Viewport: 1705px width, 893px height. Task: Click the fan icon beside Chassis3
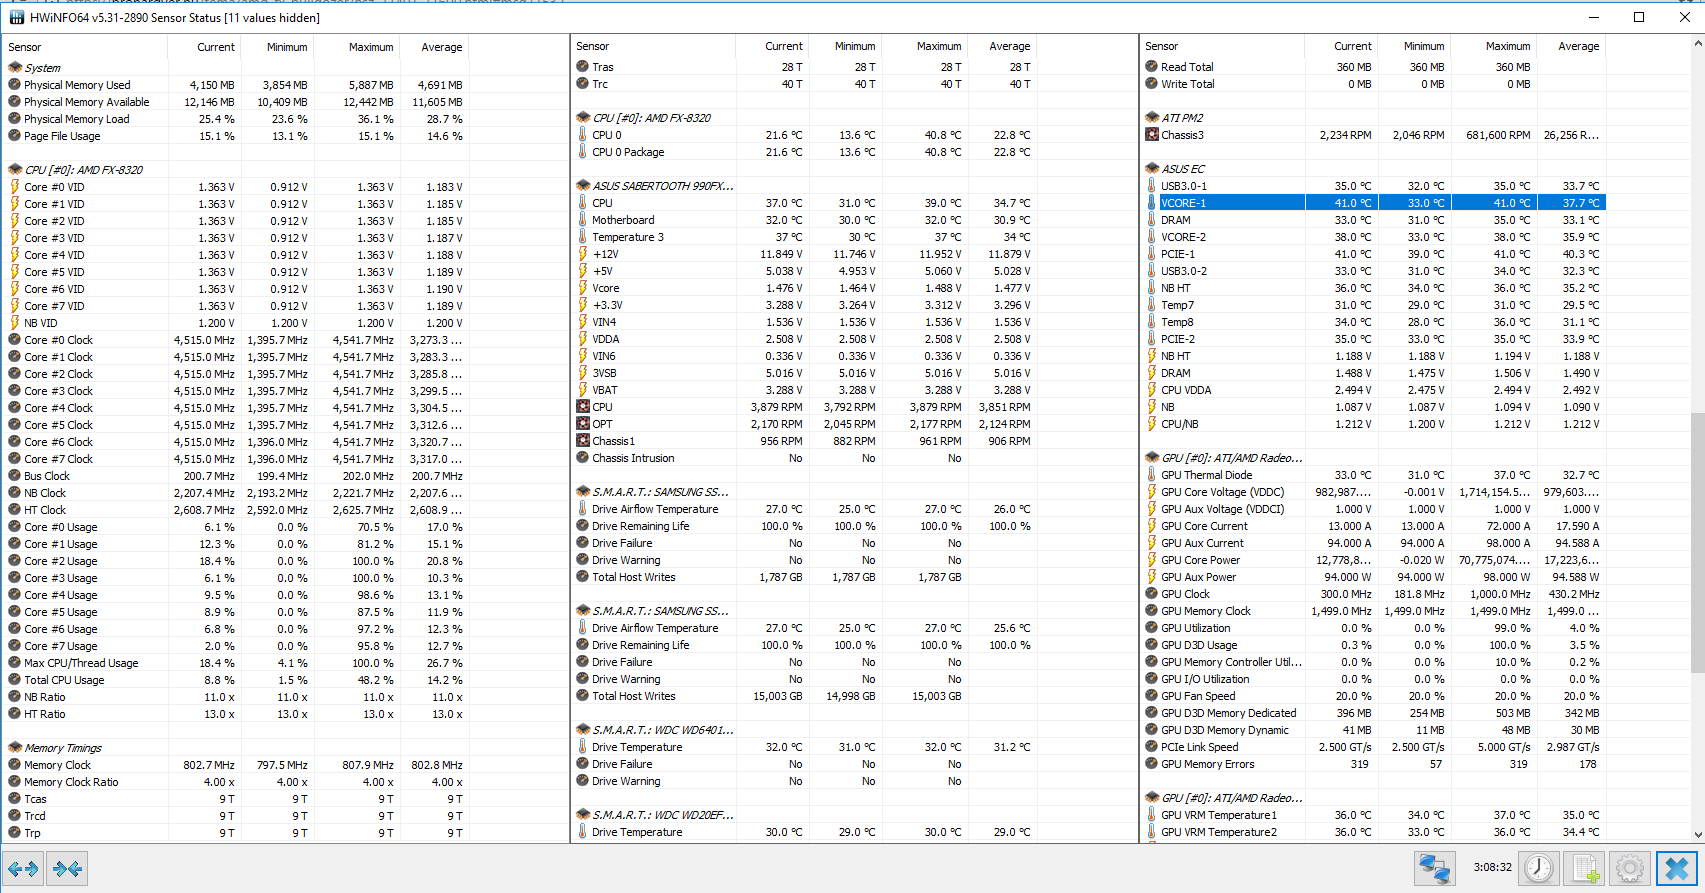pos(1152,135)
